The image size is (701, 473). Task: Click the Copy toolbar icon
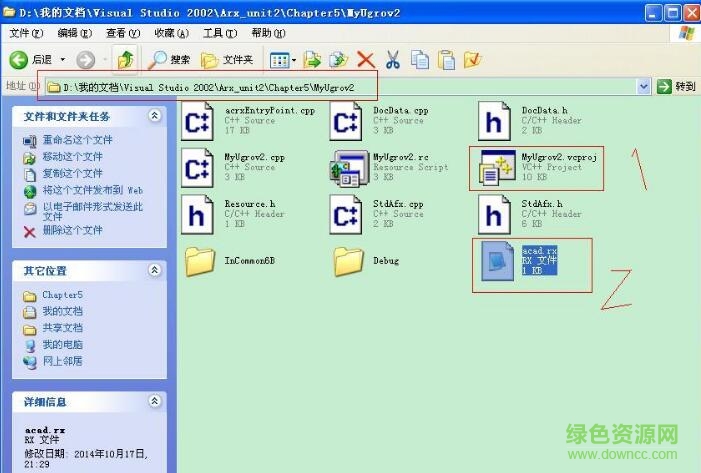pos(420,60)
